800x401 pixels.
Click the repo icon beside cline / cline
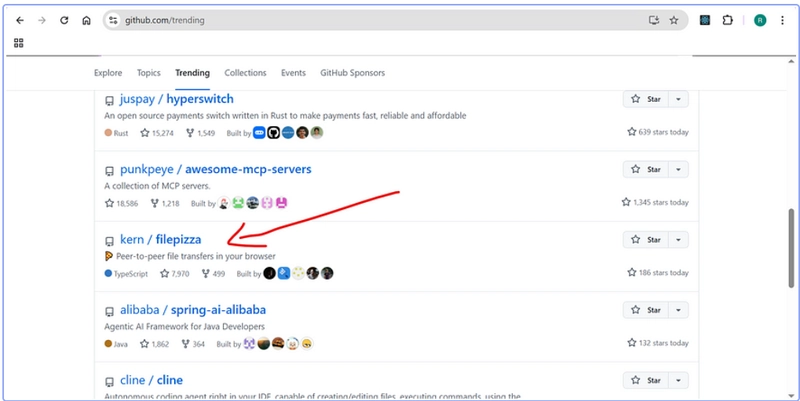pyautogui.click(x=109, y=382)
